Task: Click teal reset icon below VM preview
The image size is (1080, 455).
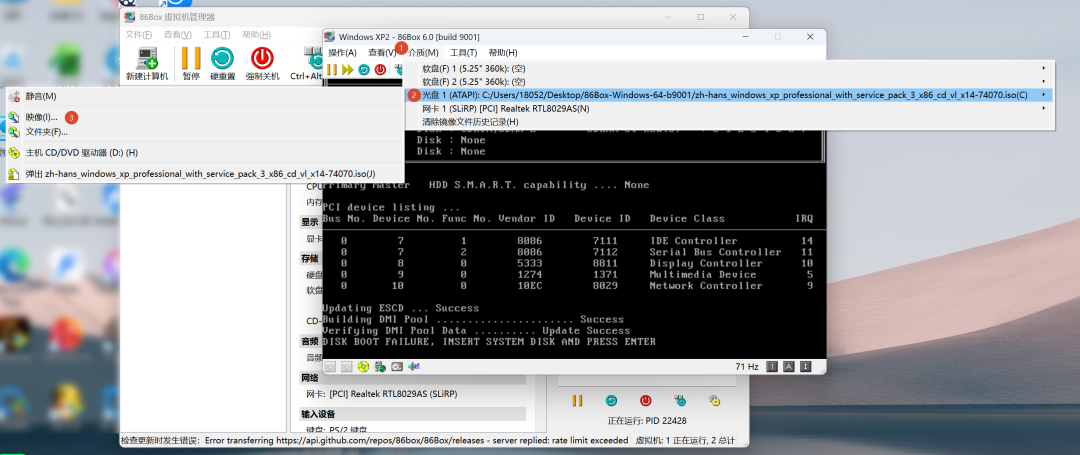Action: (611, 401)
